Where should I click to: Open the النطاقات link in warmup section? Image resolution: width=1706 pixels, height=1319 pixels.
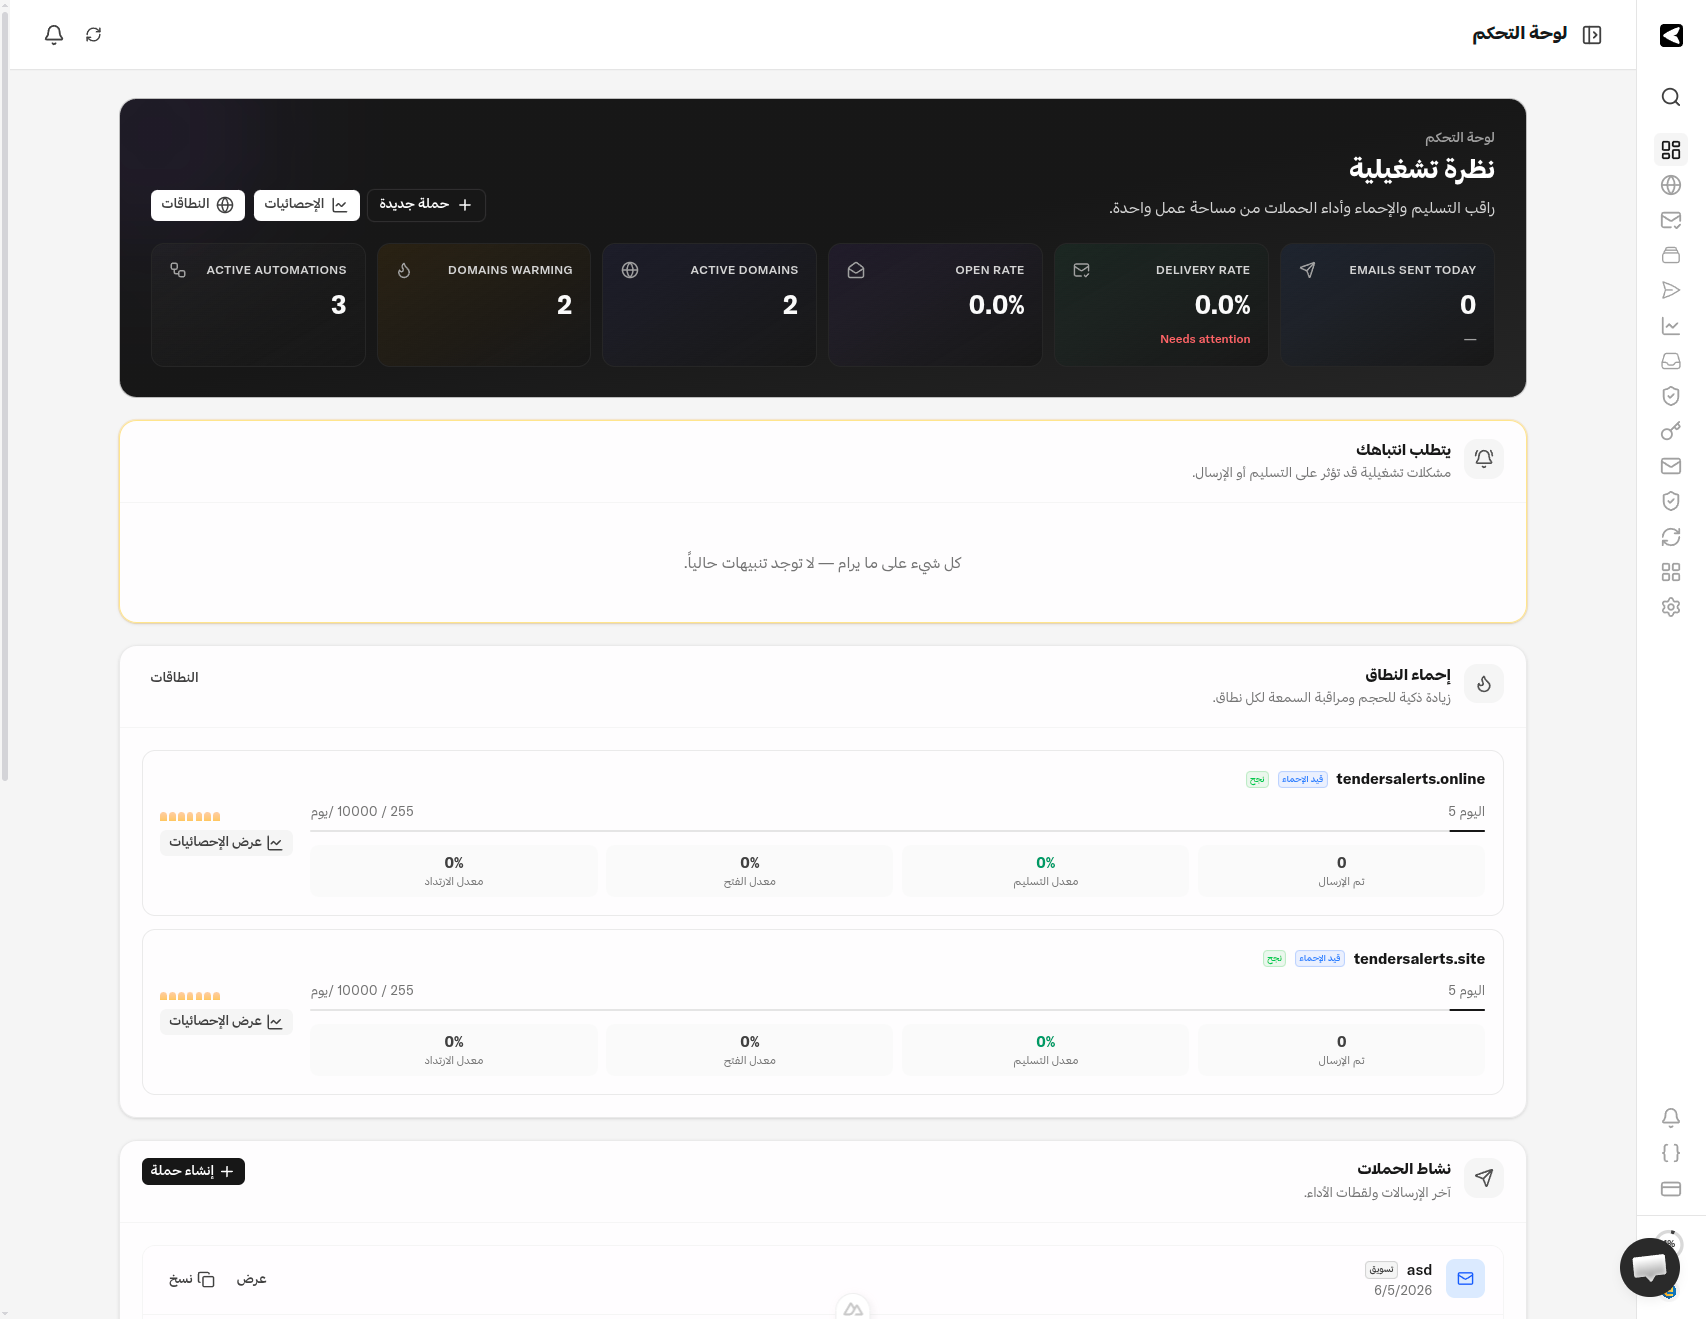174,677
